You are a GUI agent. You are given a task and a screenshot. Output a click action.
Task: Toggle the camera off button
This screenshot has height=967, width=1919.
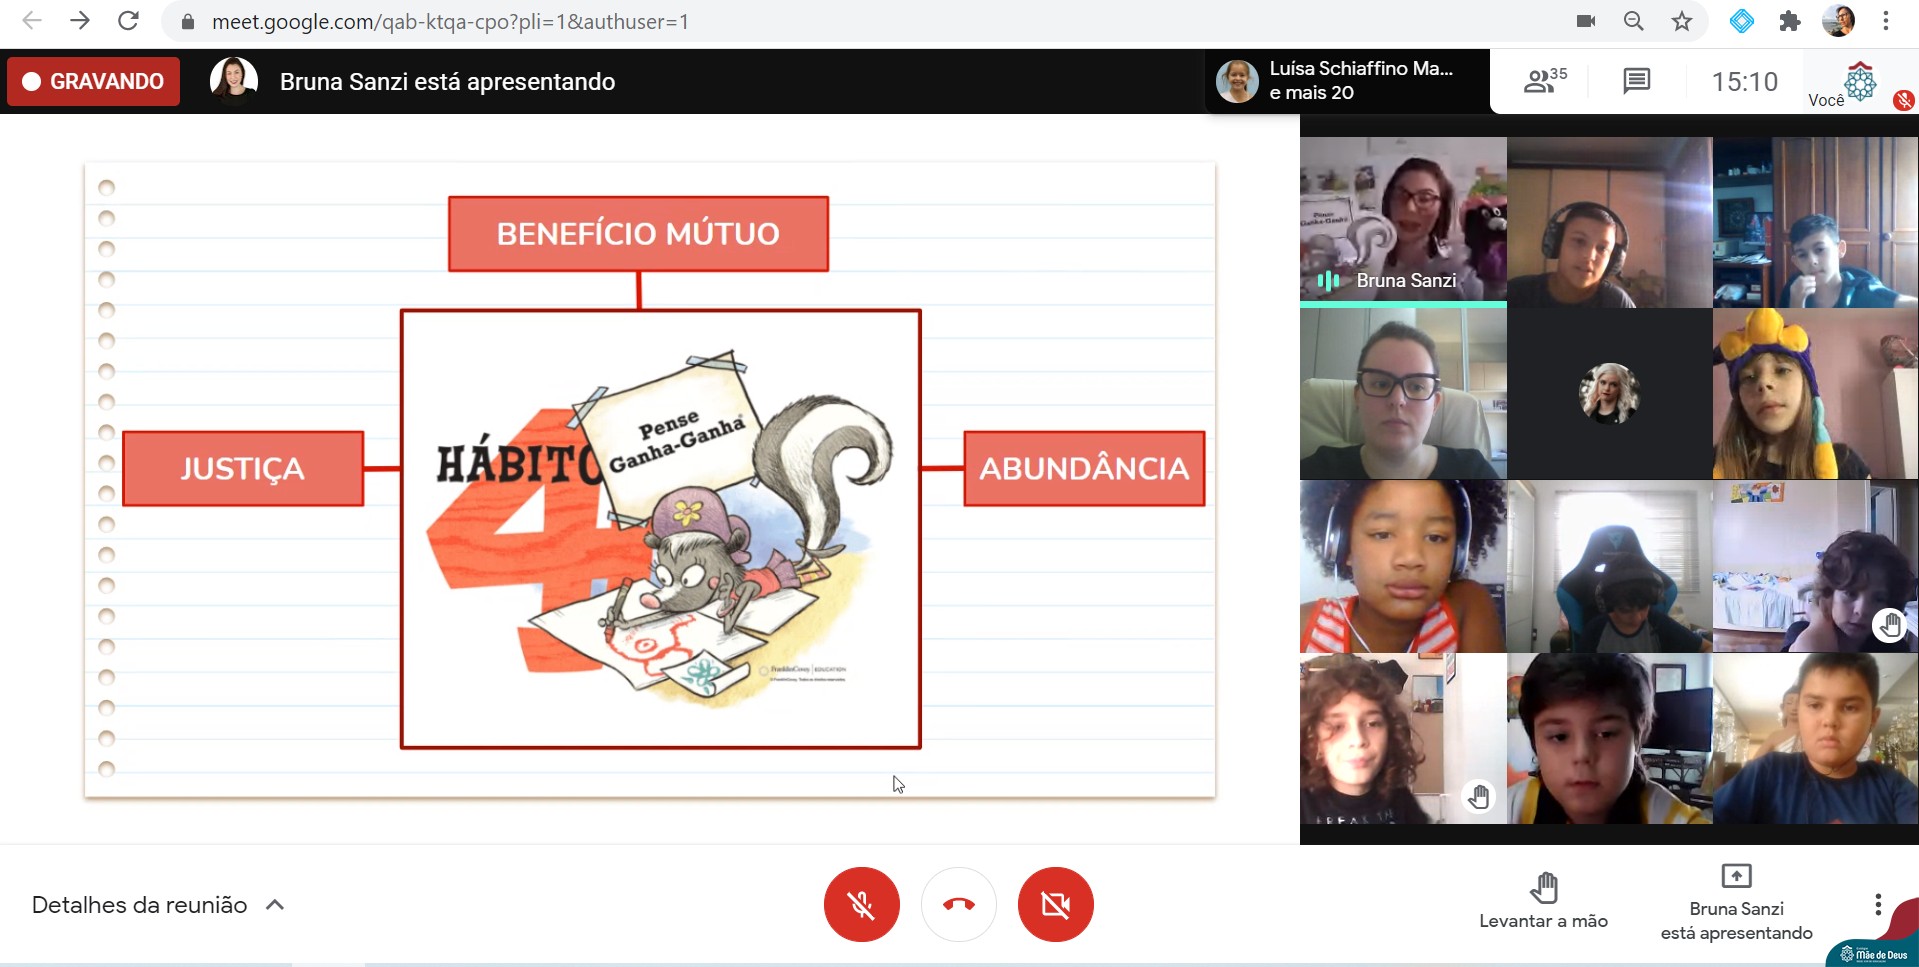(1055, 905)
